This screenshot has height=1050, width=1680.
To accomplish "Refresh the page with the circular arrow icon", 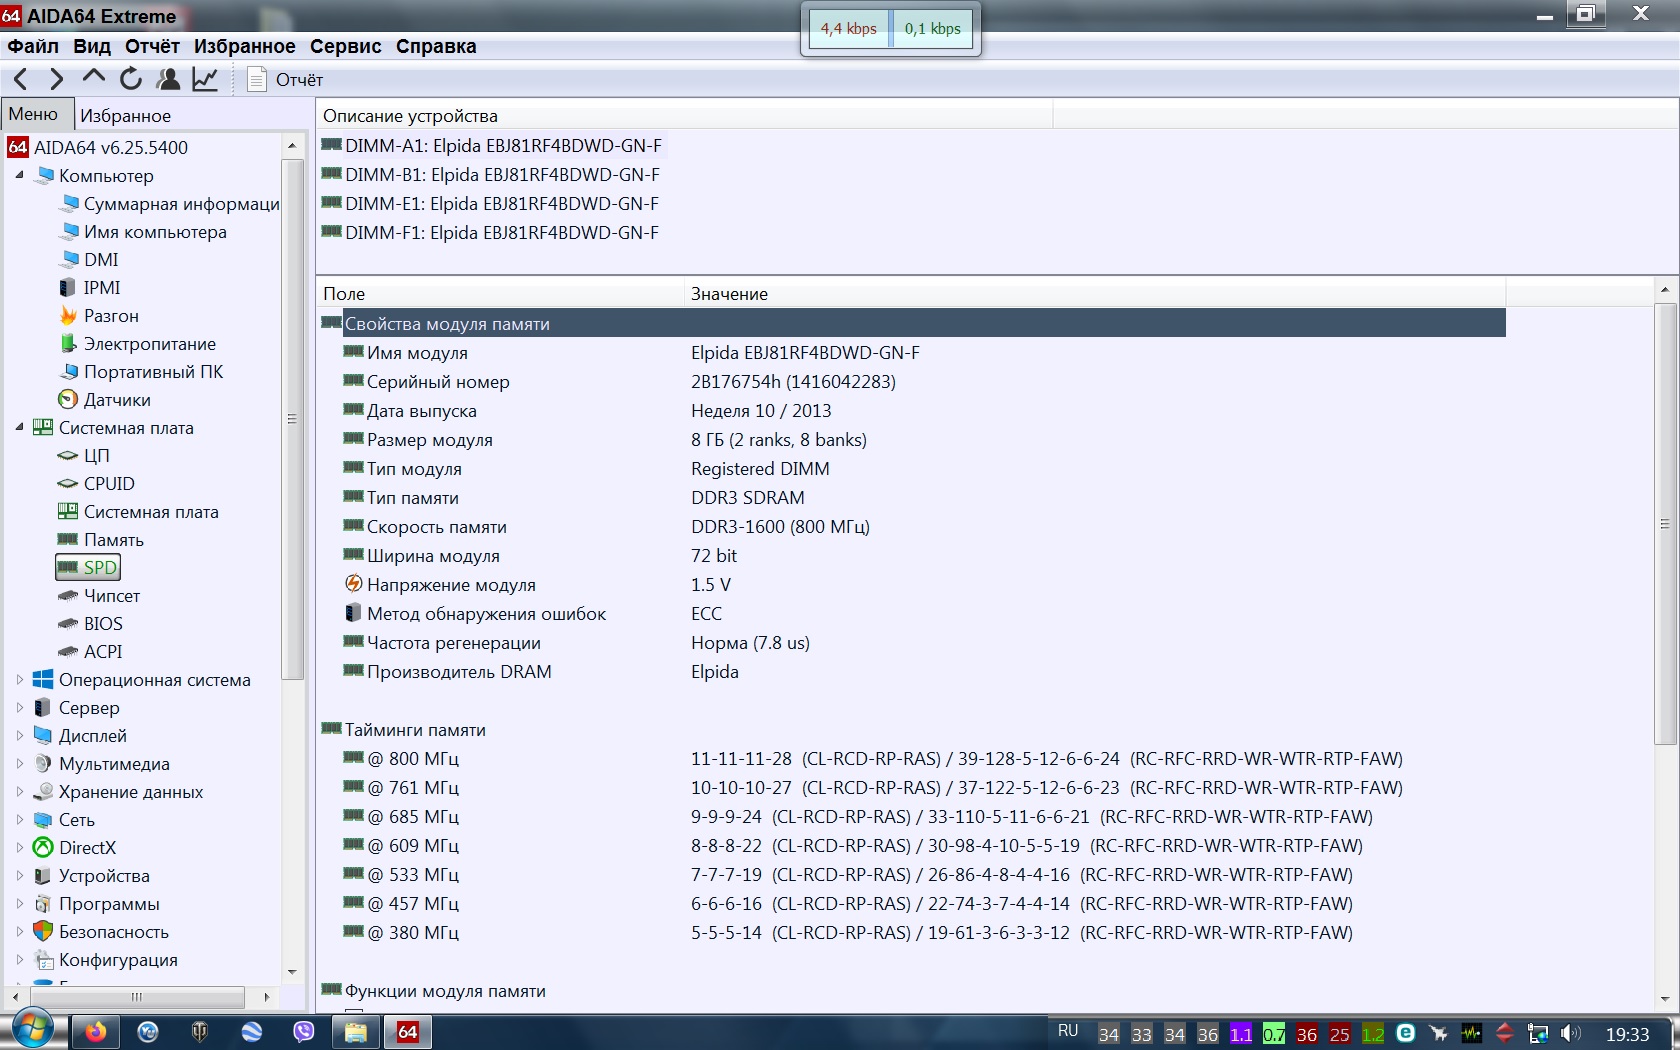I will 131,79.
